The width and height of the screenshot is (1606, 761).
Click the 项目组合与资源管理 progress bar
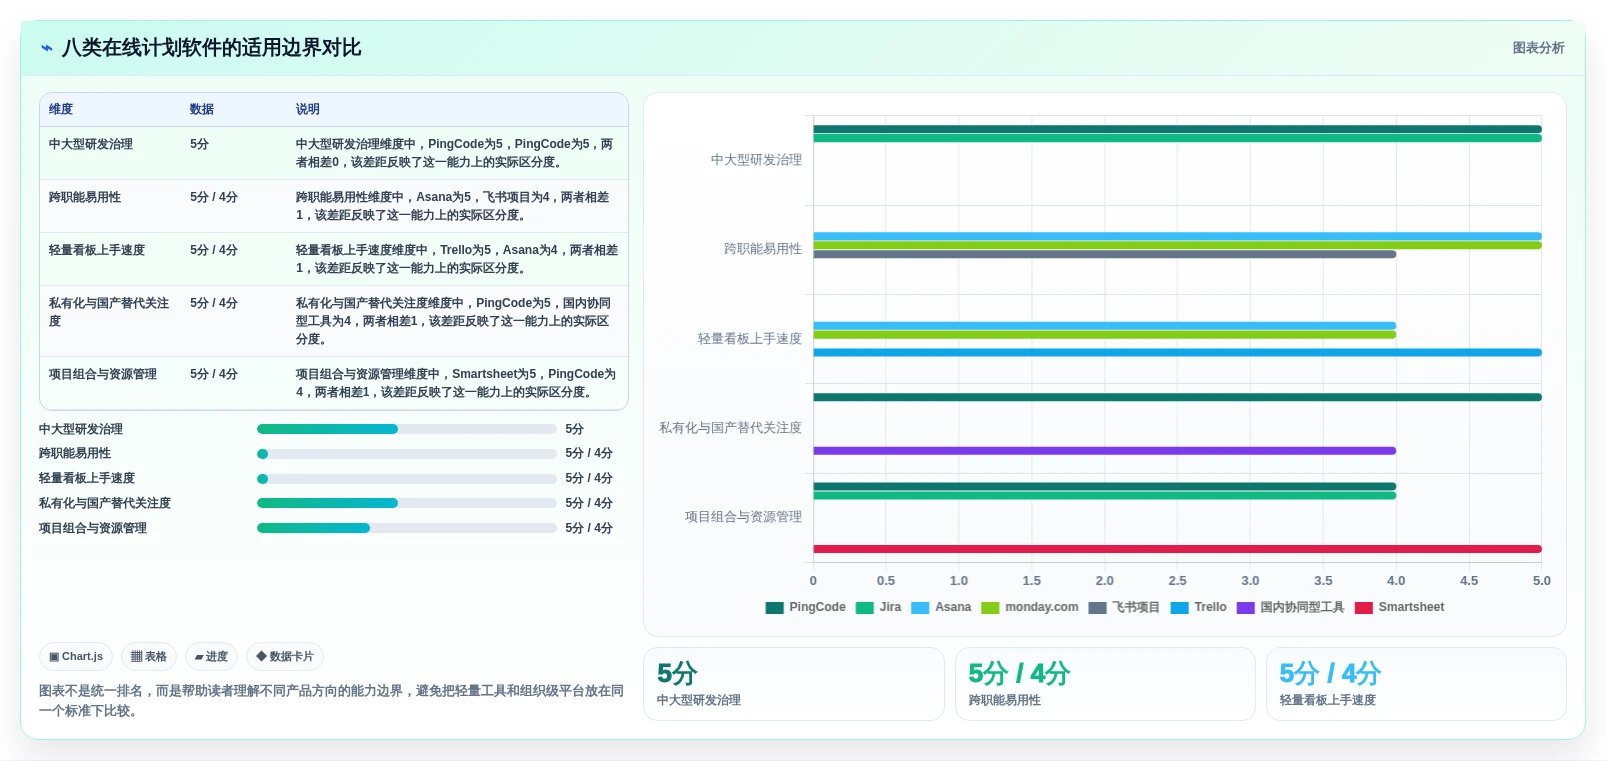pos(406,528)
